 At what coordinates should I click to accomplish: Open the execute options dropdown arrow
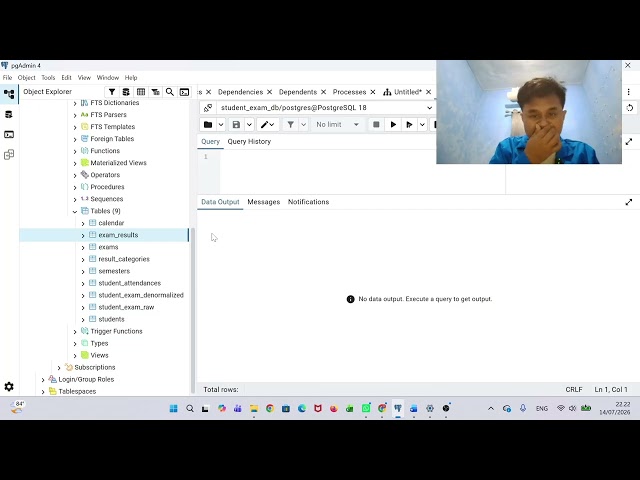click(x=422, y=124)
